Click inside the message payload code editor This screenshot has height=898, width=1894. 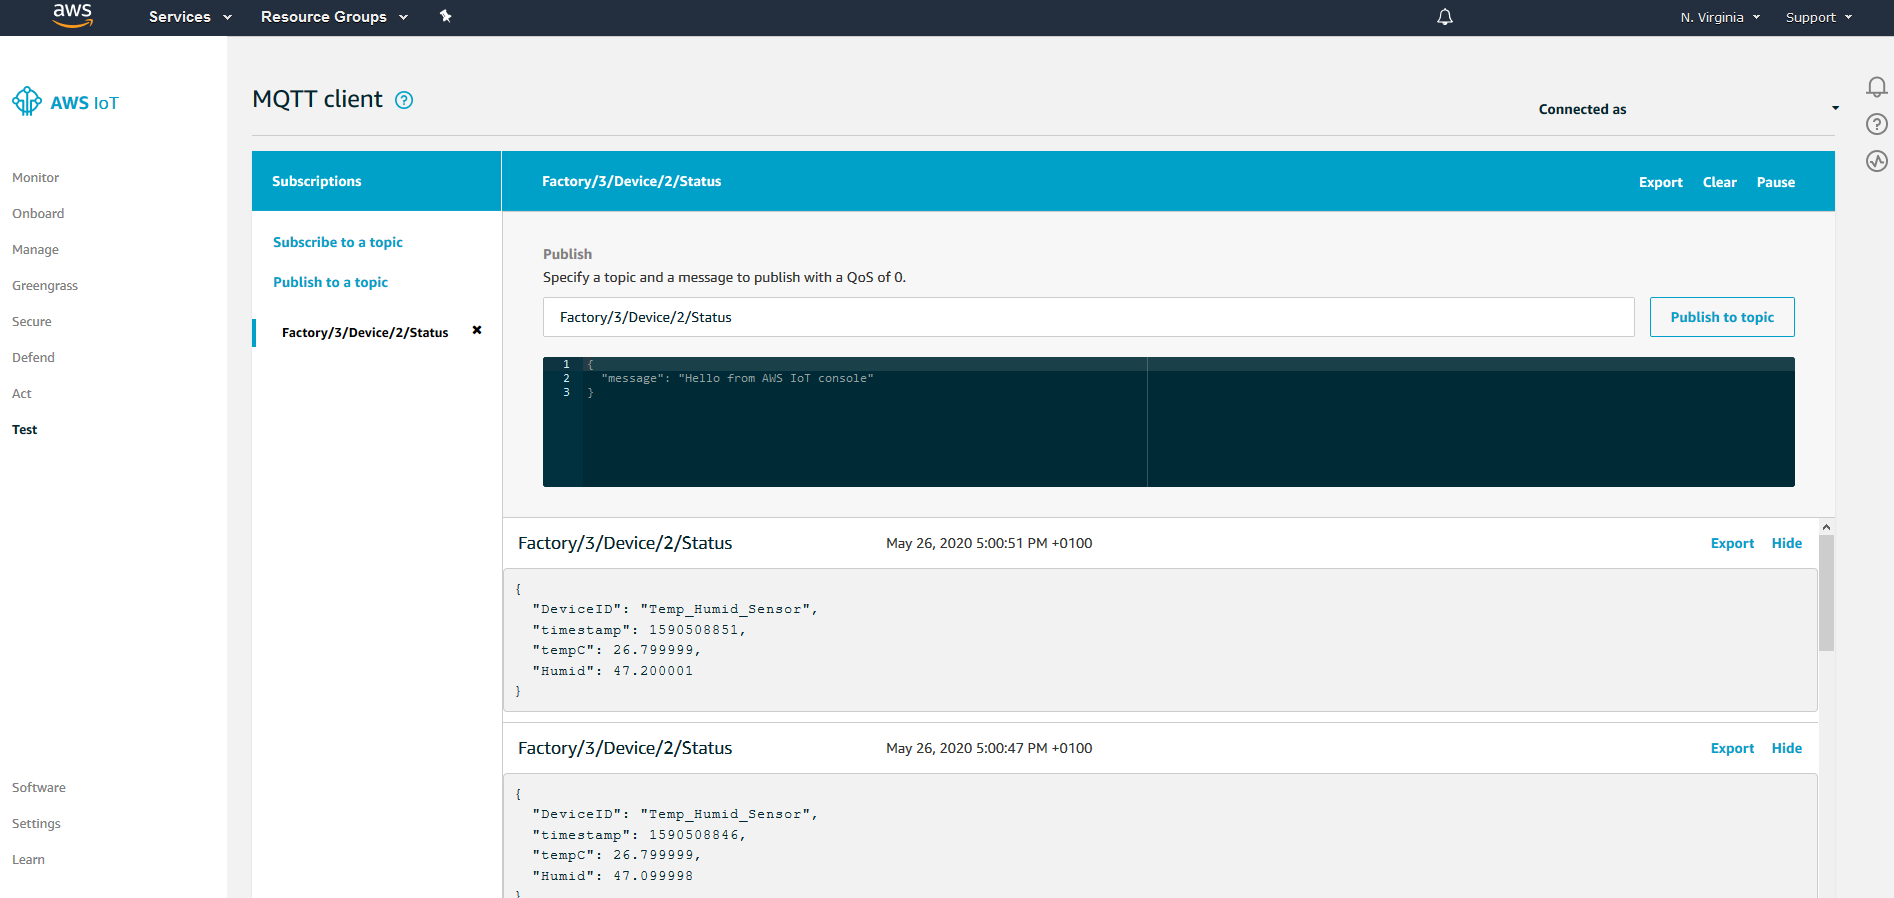coord(1168,422)
